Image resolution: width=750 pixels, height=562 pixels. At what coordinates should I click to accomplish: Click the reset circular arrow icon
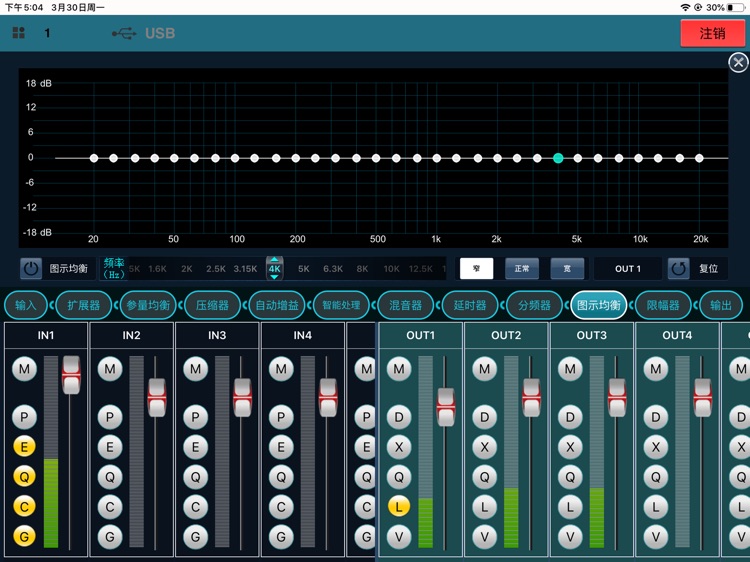(x=678, y=269)
